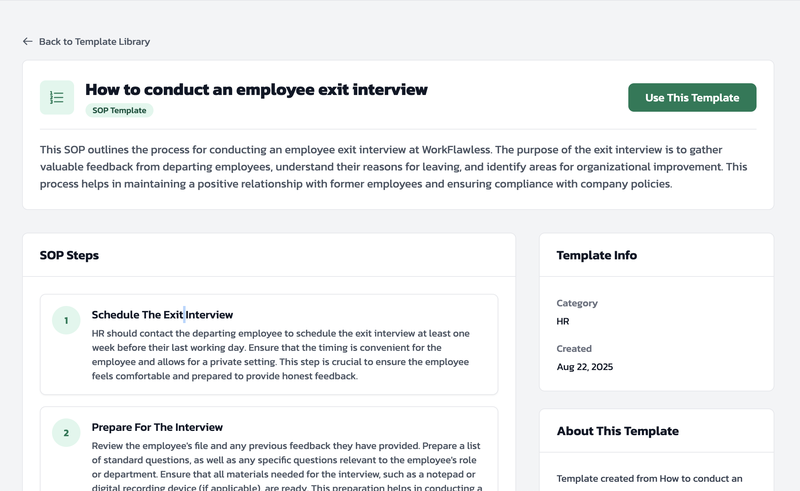
Task: Click the SOP overview description paragraph
Action: (393, 167)
